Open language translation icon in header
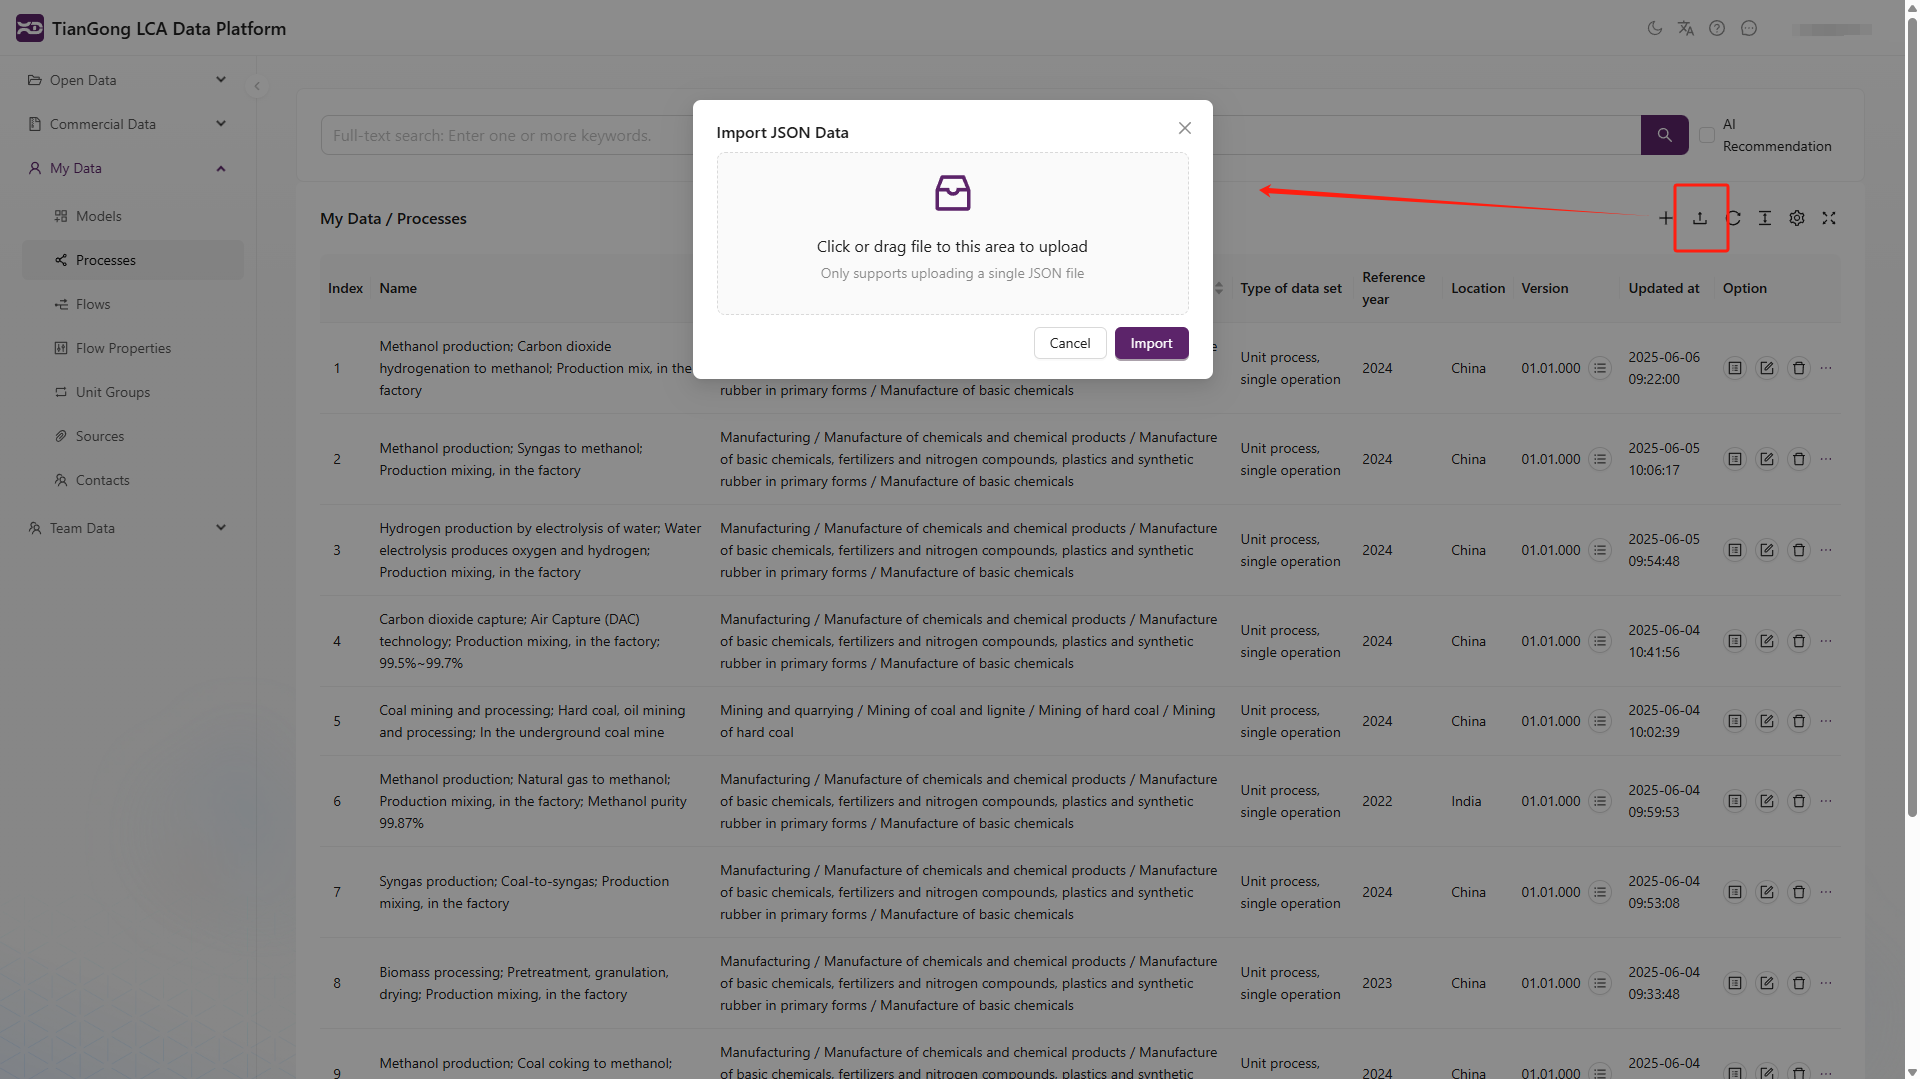The image size is (1920, 1079). 1686,28
